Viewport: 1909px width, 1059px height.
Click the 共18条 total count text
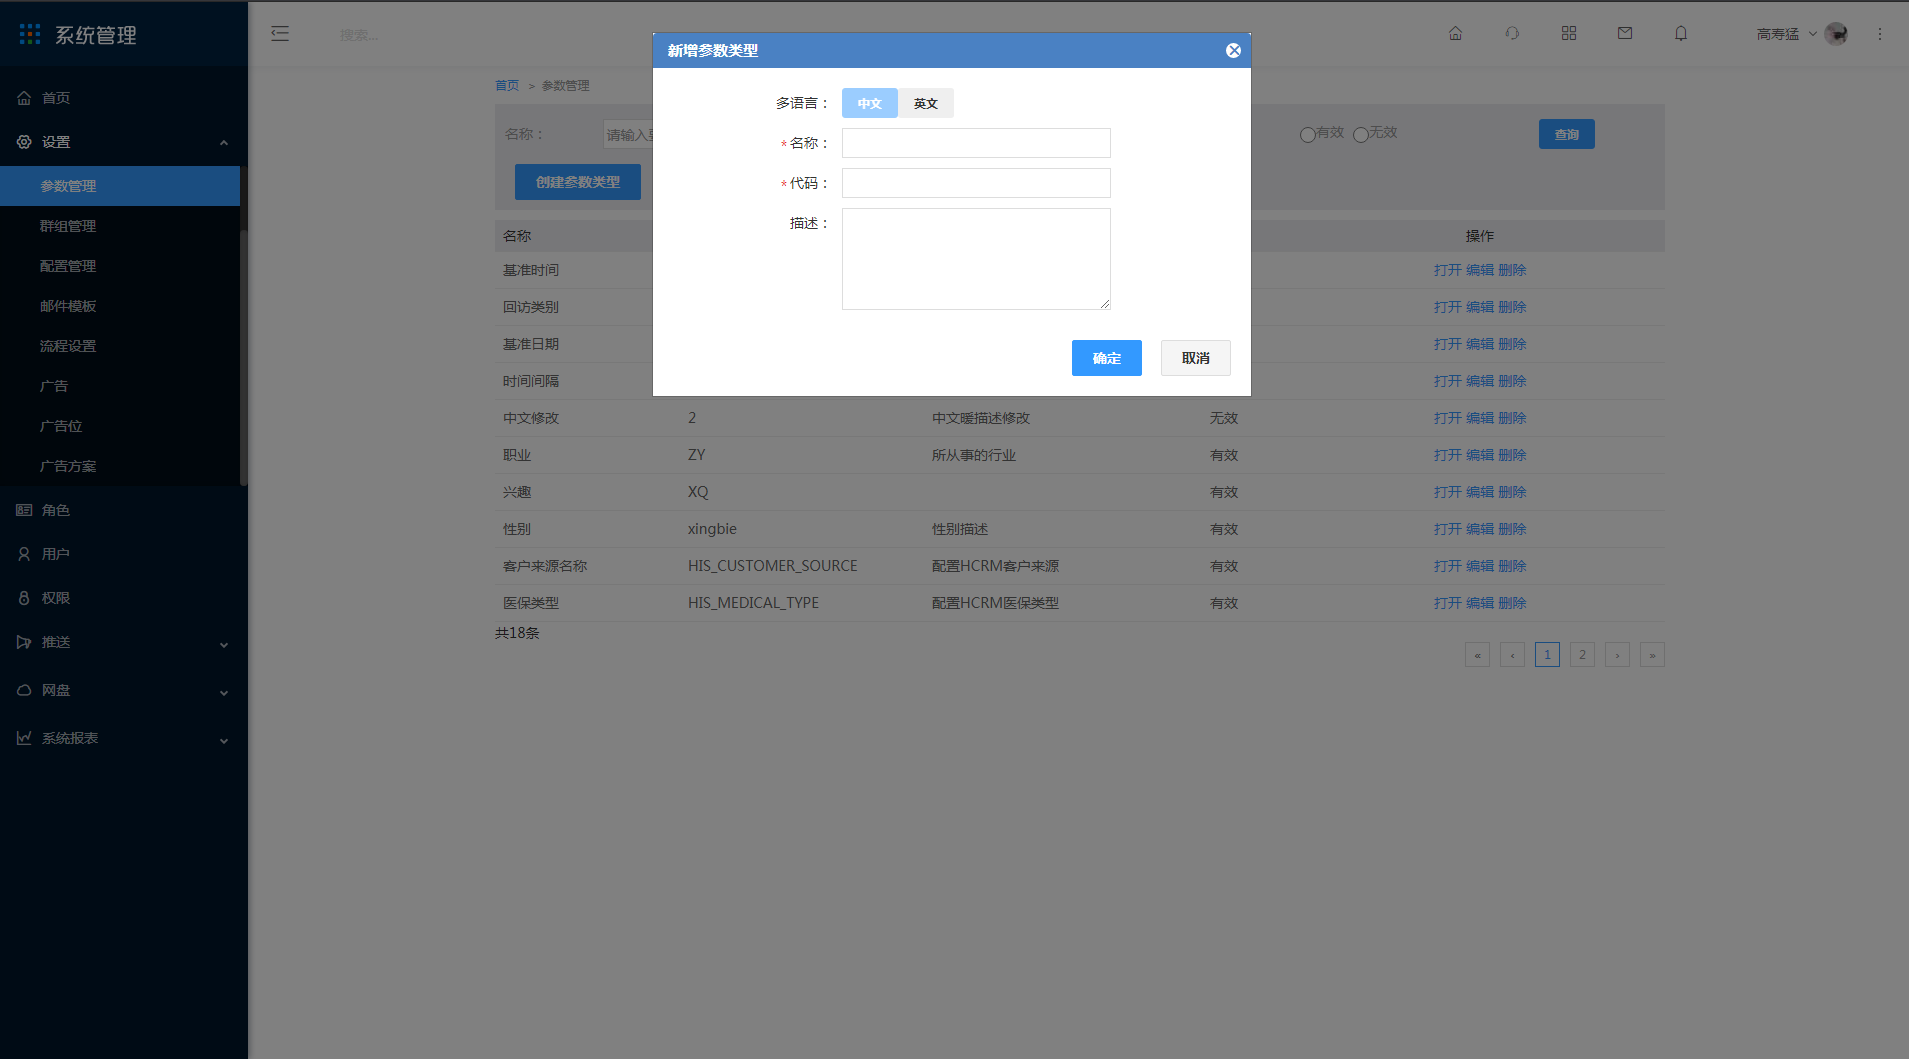[x=517, y=633]
